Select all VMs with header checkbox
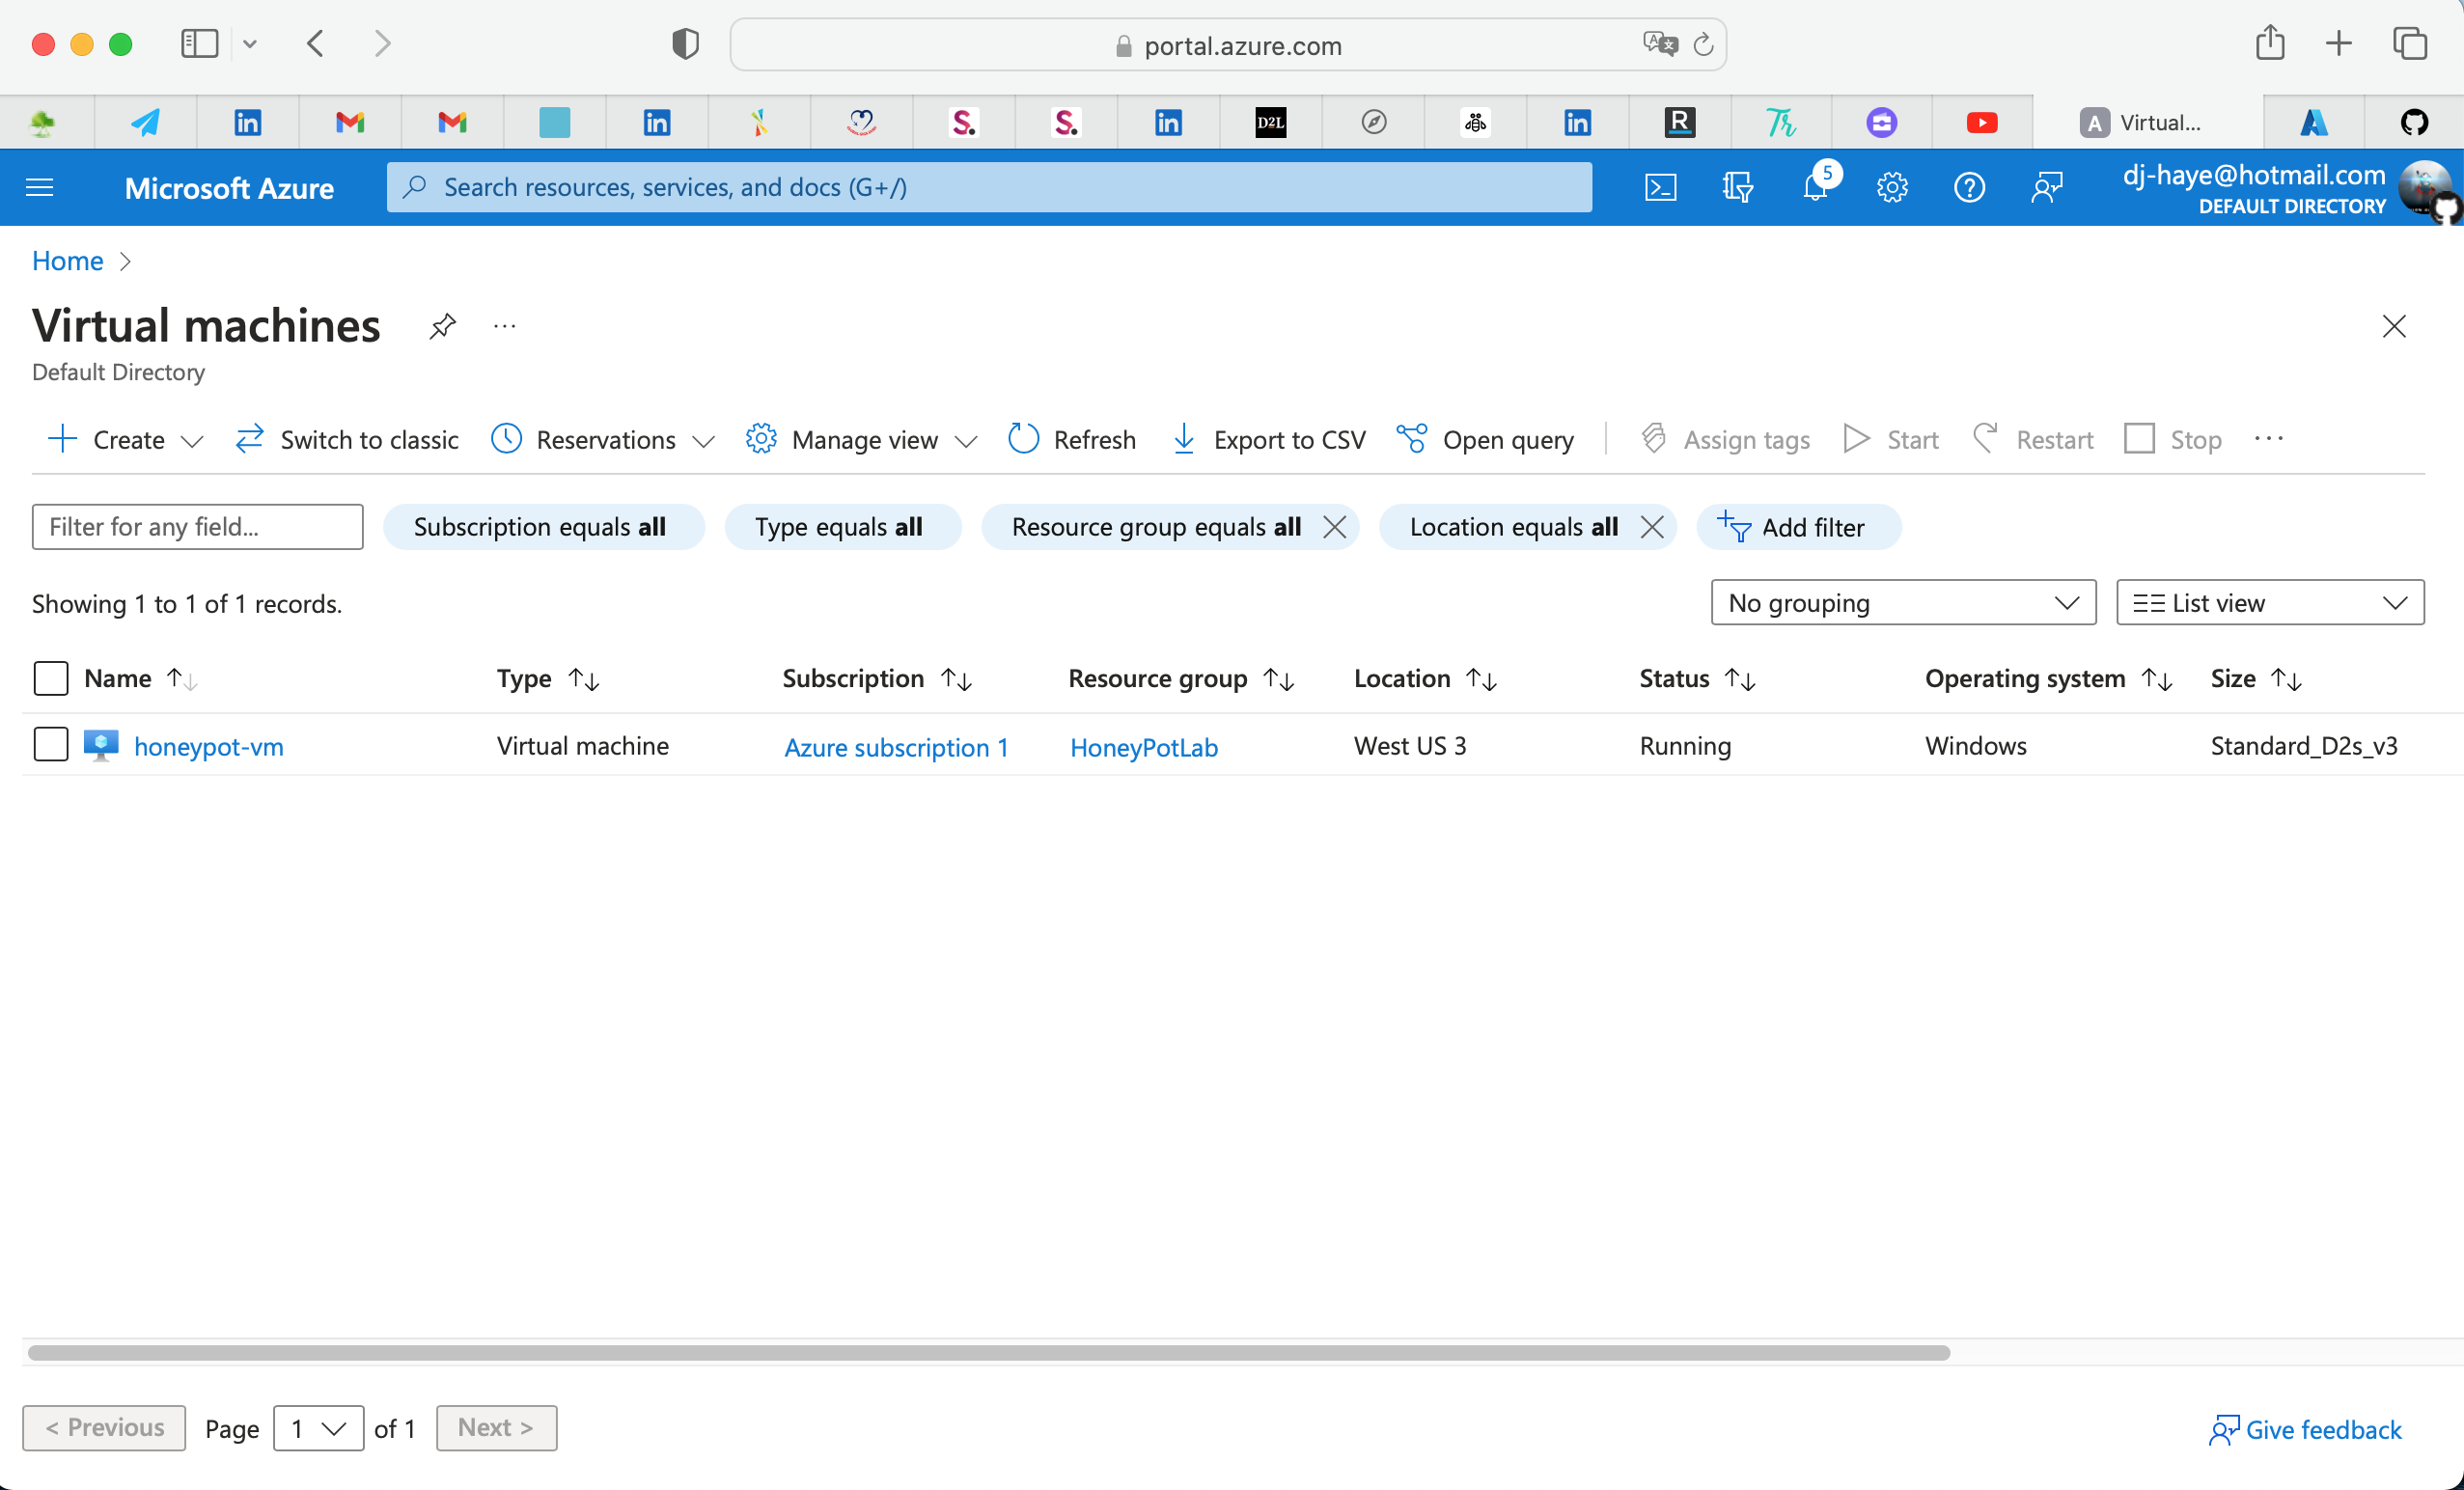 click(50, 677)
